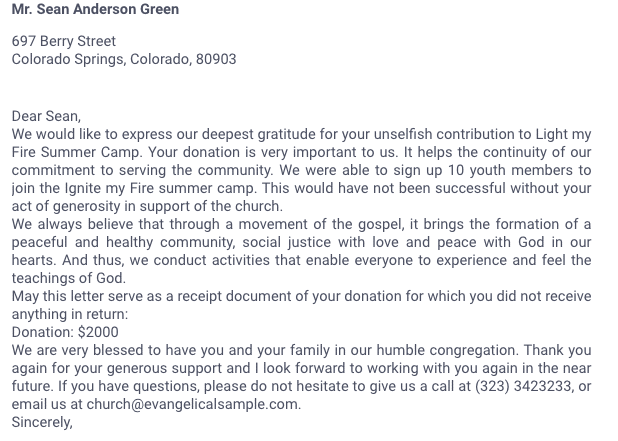This screenshot has height=441, width=618.
Task: Click the words anything in return
Action: pos(67,314)
